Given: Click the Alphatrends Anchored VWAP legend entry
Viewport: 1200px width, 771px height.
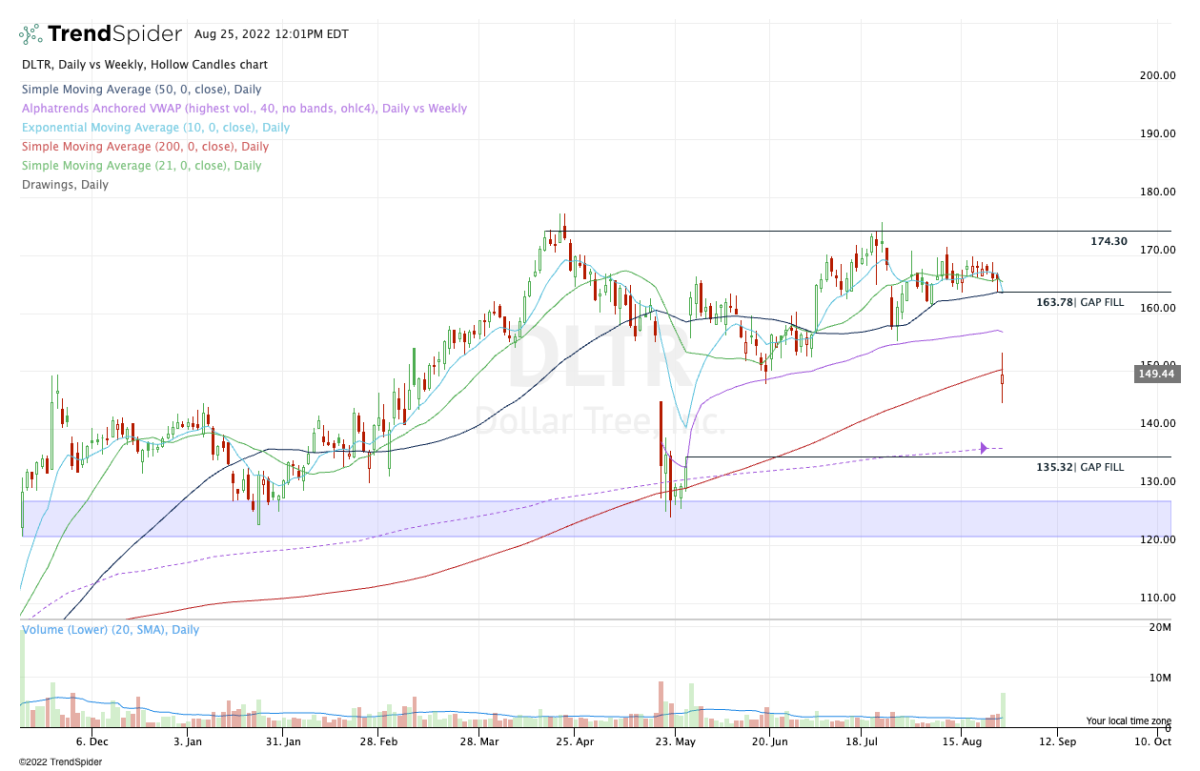Looking at the screenshot, I should click(x=243, y=108).
